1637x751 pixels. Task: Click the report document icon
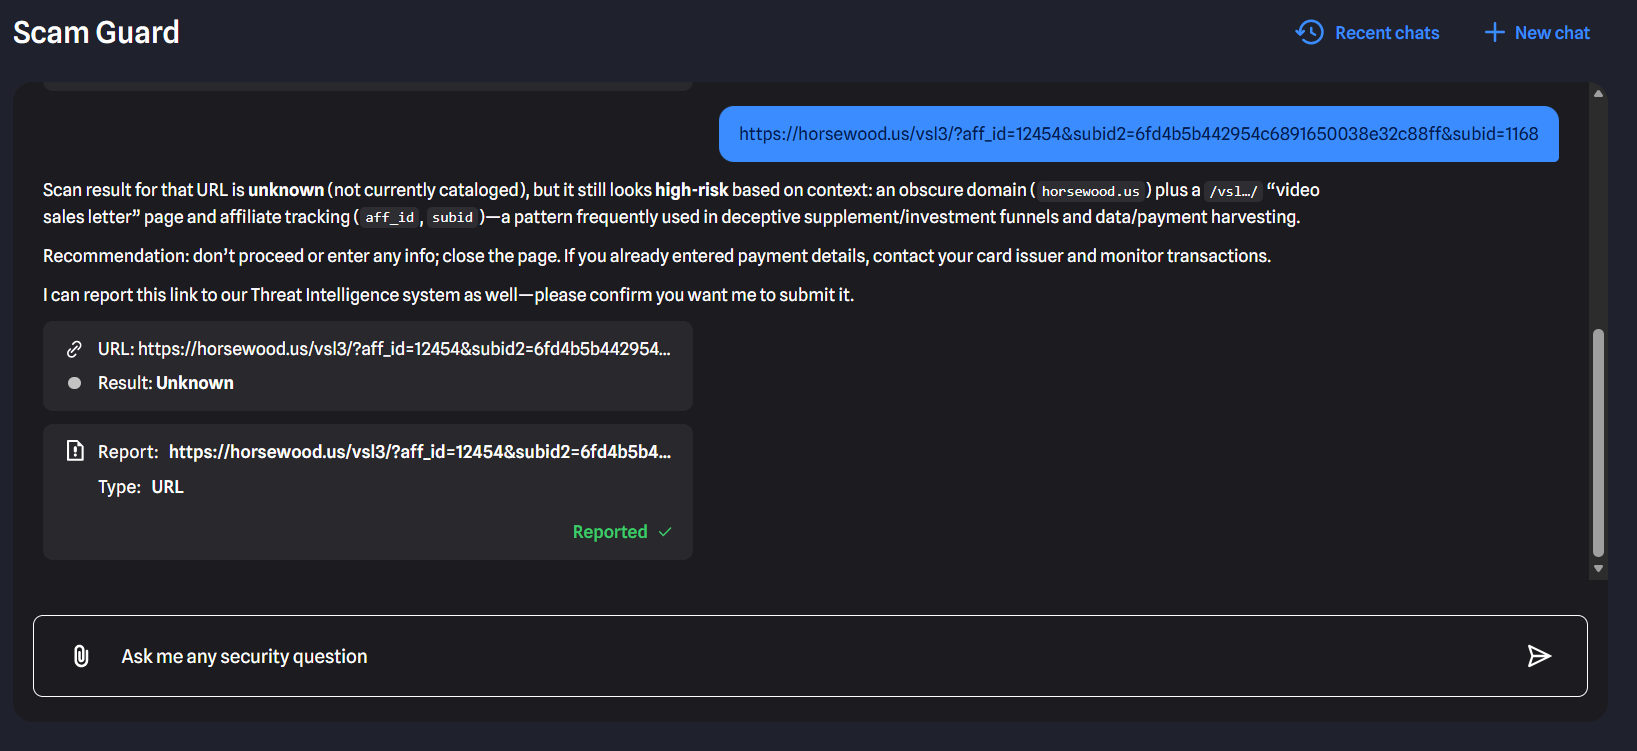pyautogui.click(x=75, y=451)
